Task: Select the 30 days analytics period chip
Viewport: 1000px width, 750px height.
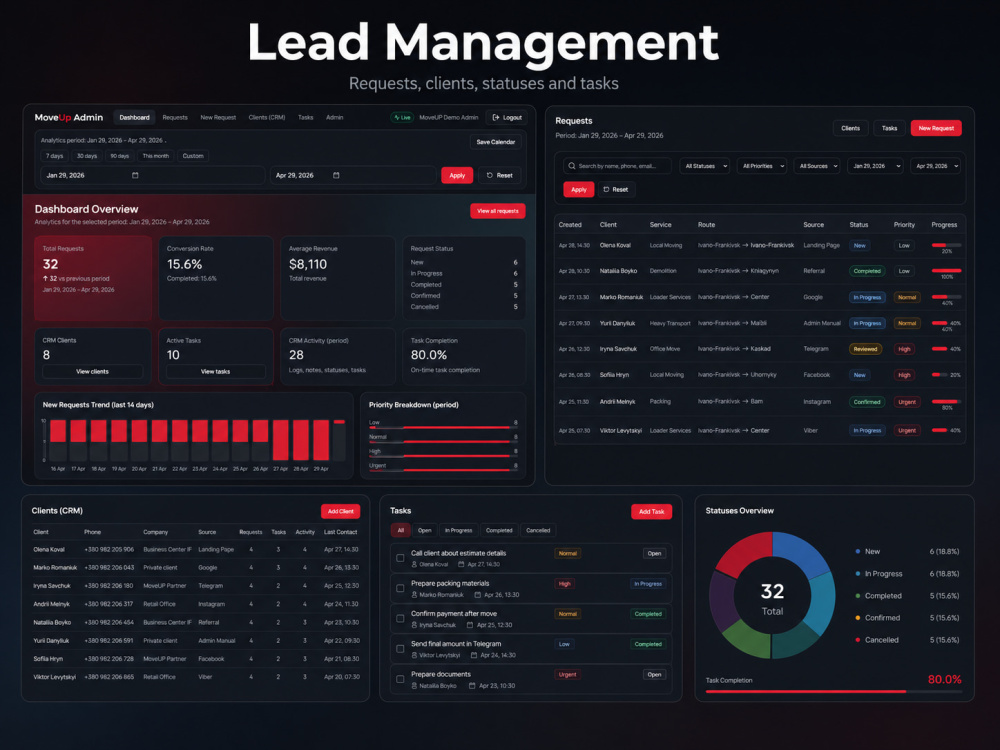Action: coord(87,156)
